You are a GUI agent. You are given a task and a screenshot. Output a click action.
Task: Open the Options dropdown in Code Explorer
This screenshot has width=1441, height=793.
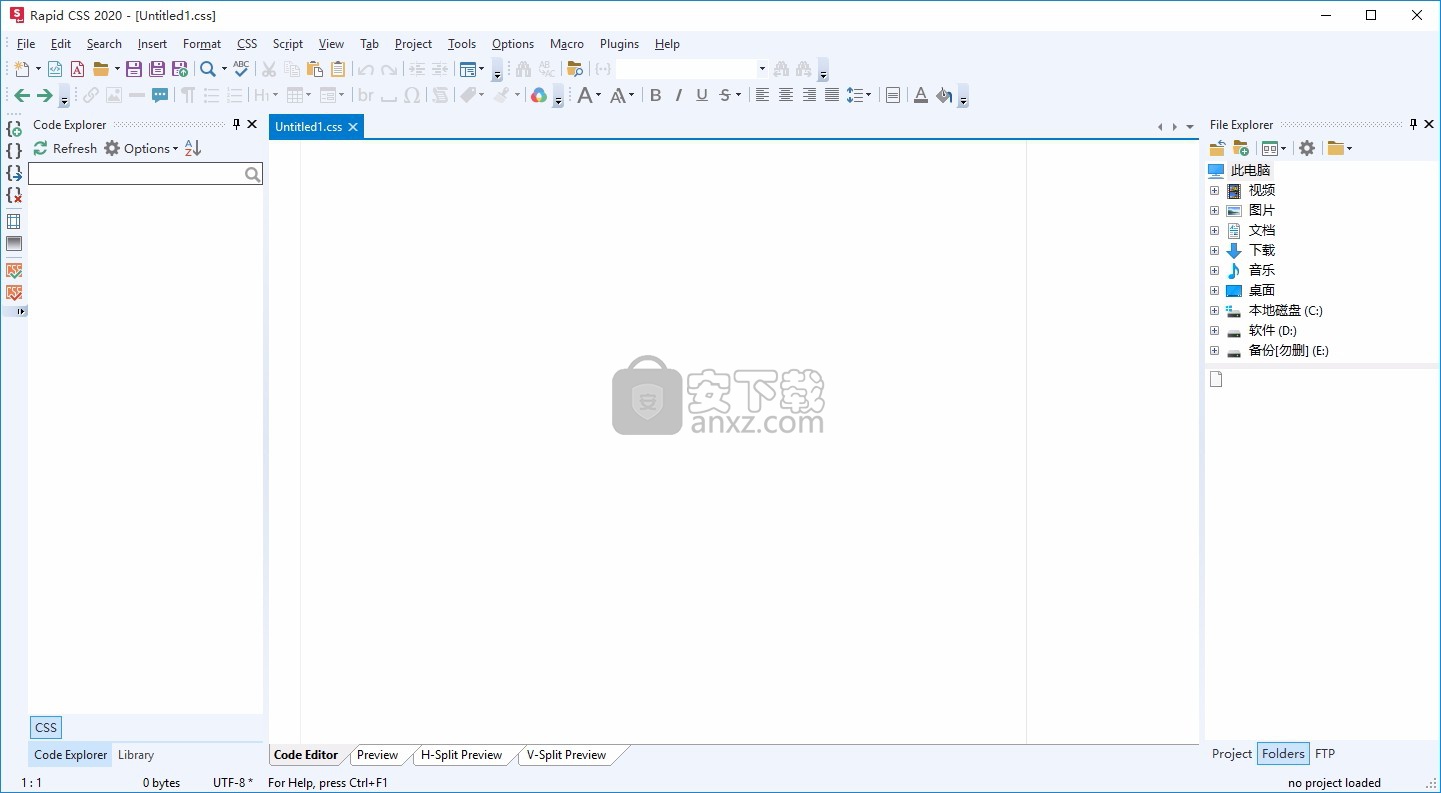(x=142, y=148)
